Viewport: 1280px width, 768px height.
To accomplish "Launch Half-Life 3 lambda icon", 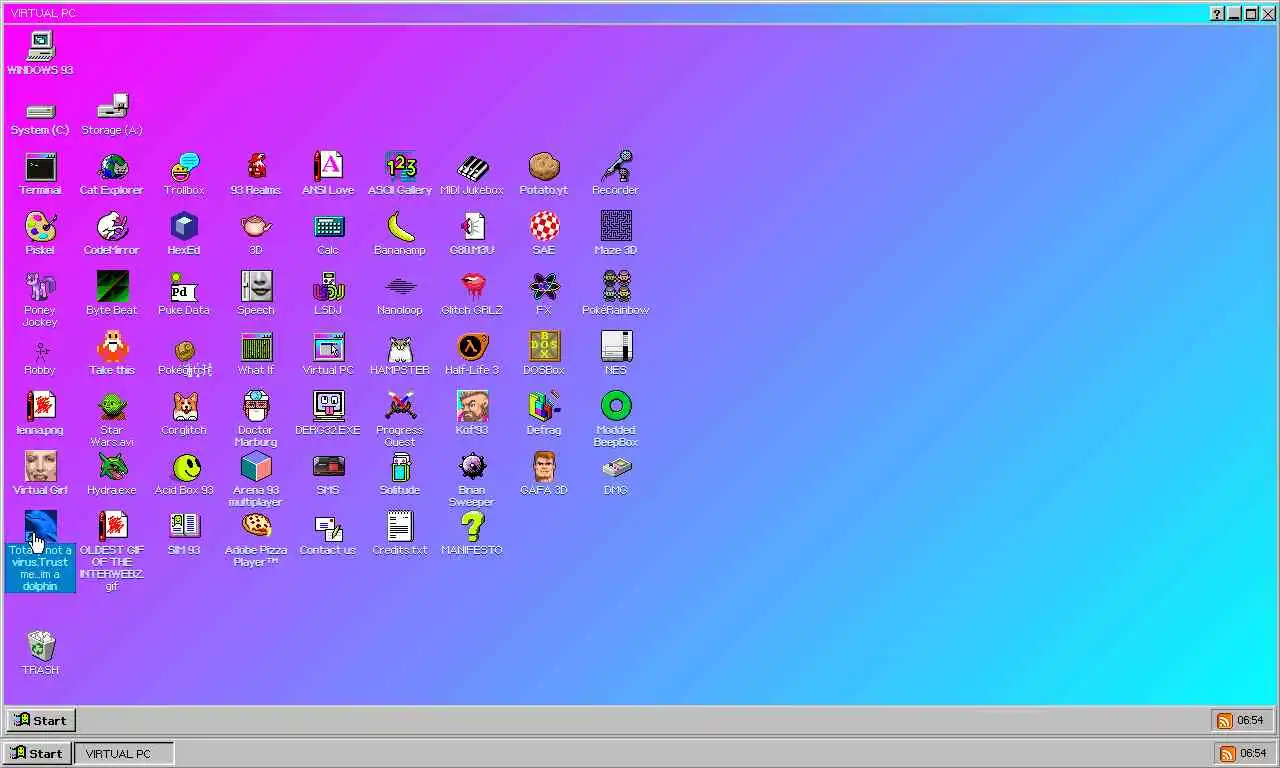I will 472,346.
